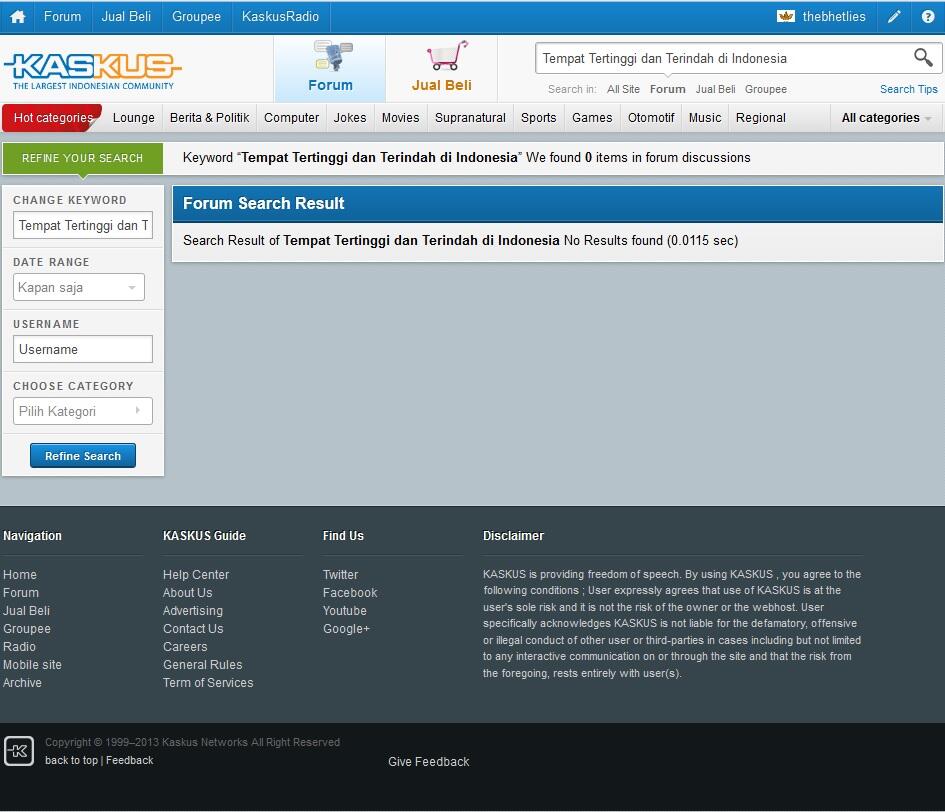The height and width of the screenshot is (812, 945).
Task: Go to the Berita & Politik category
Action: point(209,118)
